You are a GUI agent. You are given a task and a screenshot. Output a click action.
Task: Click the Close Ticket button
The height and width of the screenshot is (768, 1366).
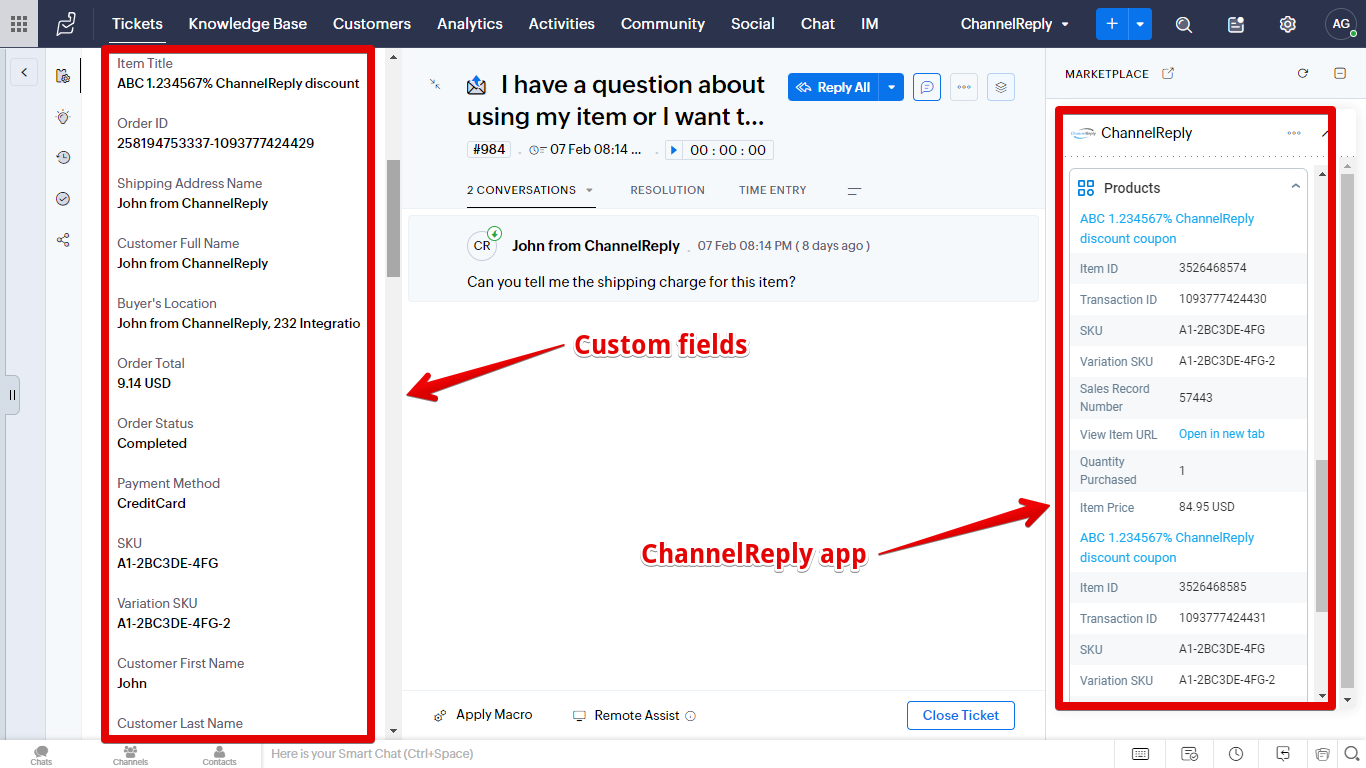coord(961,715)
